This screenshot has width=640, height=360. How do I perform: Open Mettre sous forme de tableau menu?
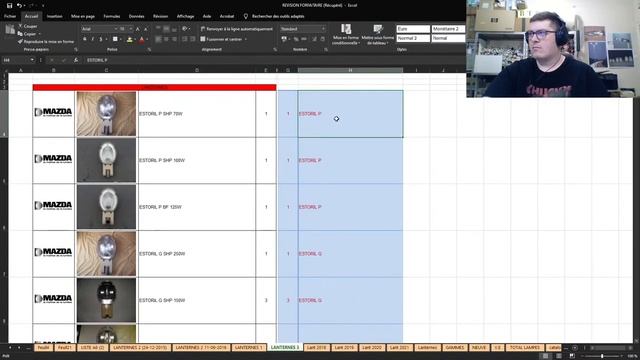378,34
